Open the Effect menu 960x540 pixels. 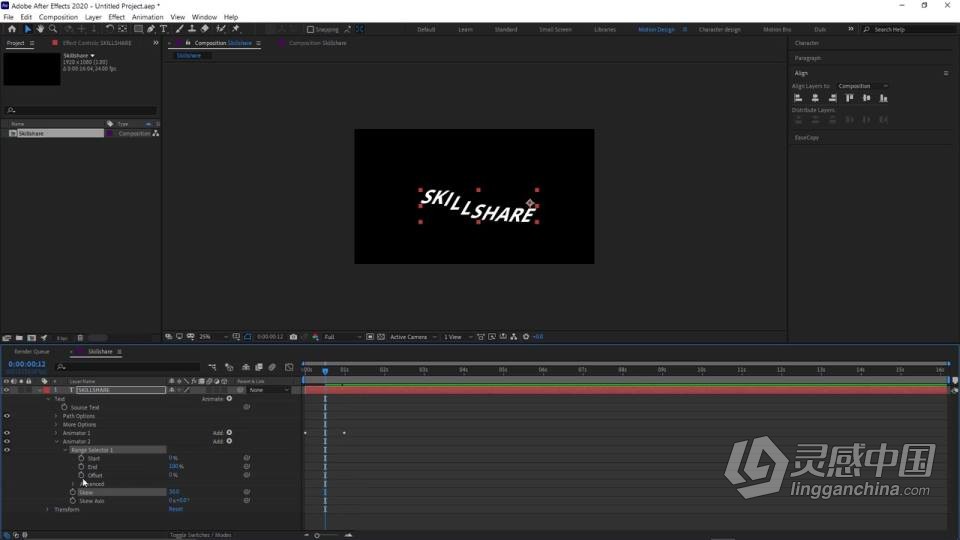tap(116, 17)
